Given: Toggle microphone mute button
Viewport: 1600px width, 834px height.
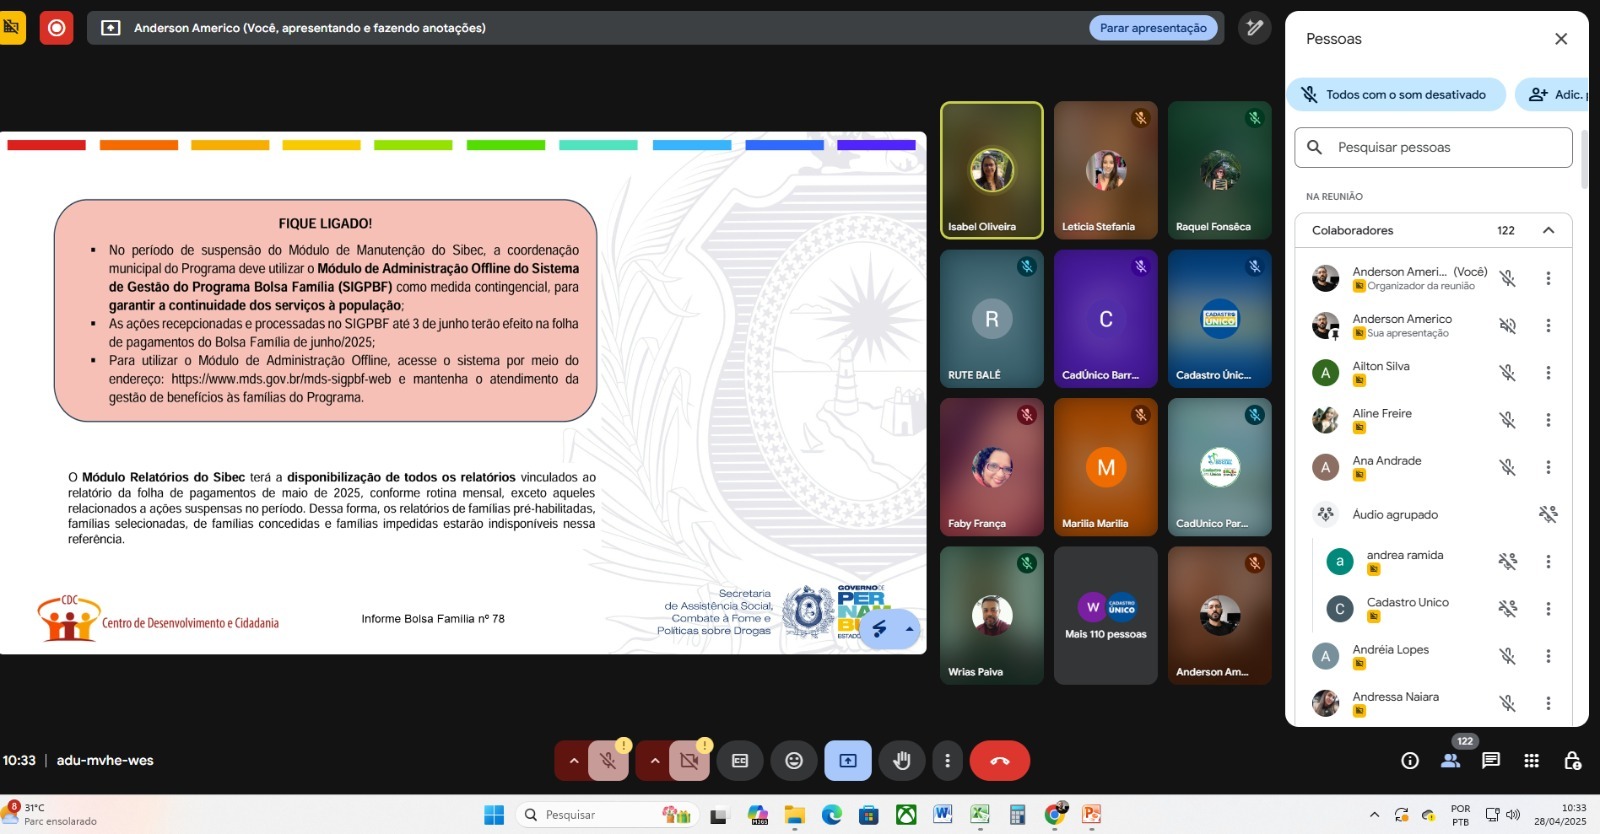Looking at the screenshot, I should click(608, 761).
